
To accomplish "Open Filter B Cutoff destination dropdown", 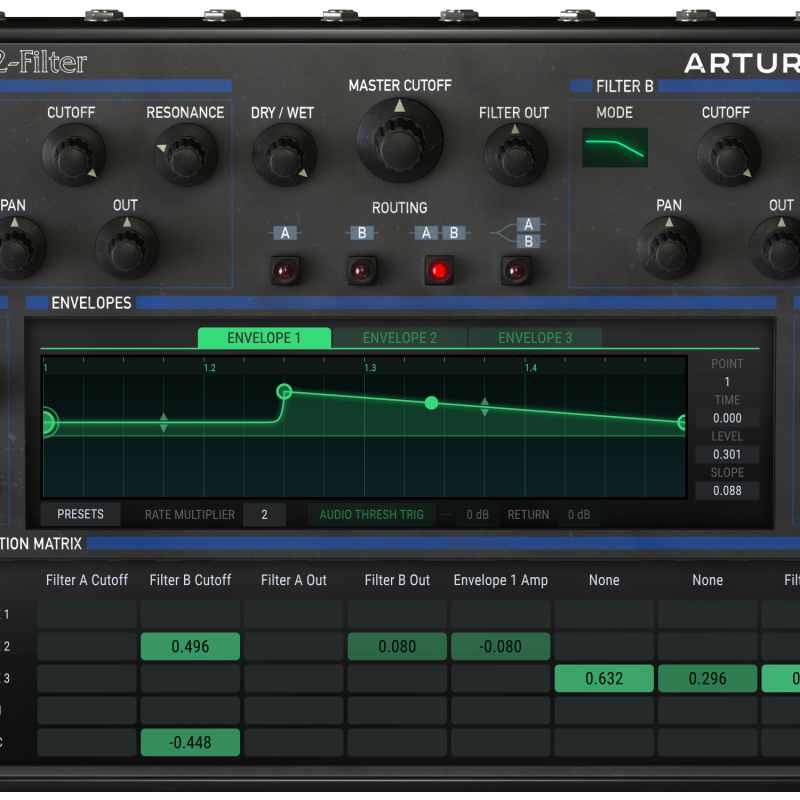I will pyautogui.click(x=190, y=580).
